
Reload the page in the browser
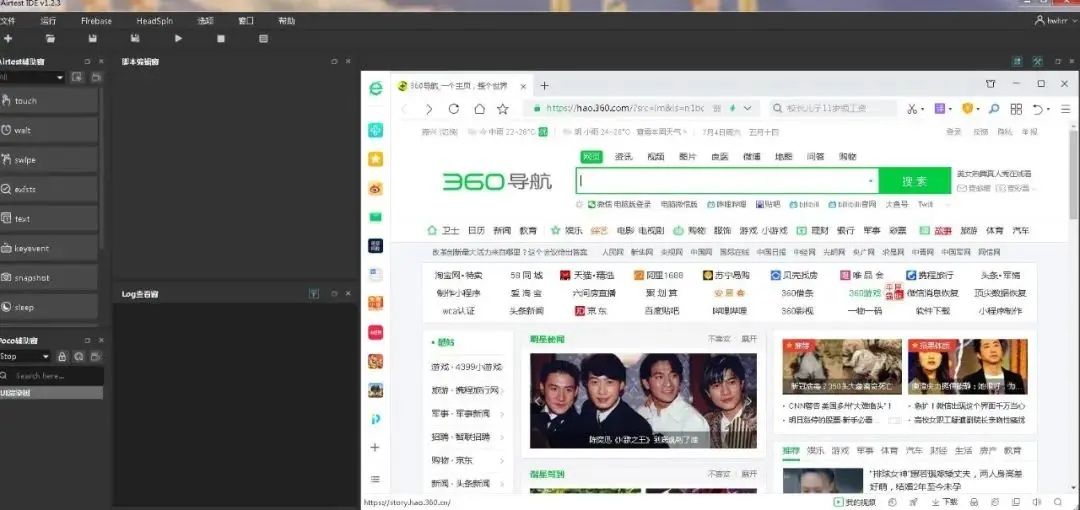[x=453, y=109]
